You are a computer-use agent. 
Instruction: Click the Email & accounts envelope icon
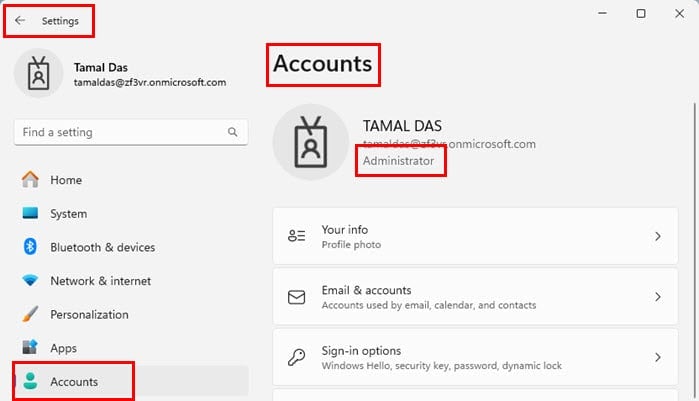[296, 297]
